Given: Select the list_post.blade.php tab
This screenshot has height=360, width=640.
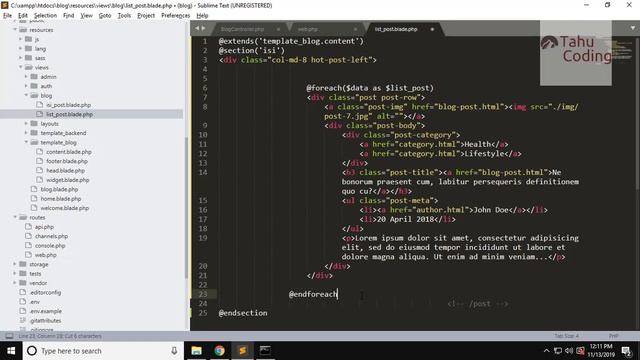Looking at the screenshot, I should pos(396,29).
